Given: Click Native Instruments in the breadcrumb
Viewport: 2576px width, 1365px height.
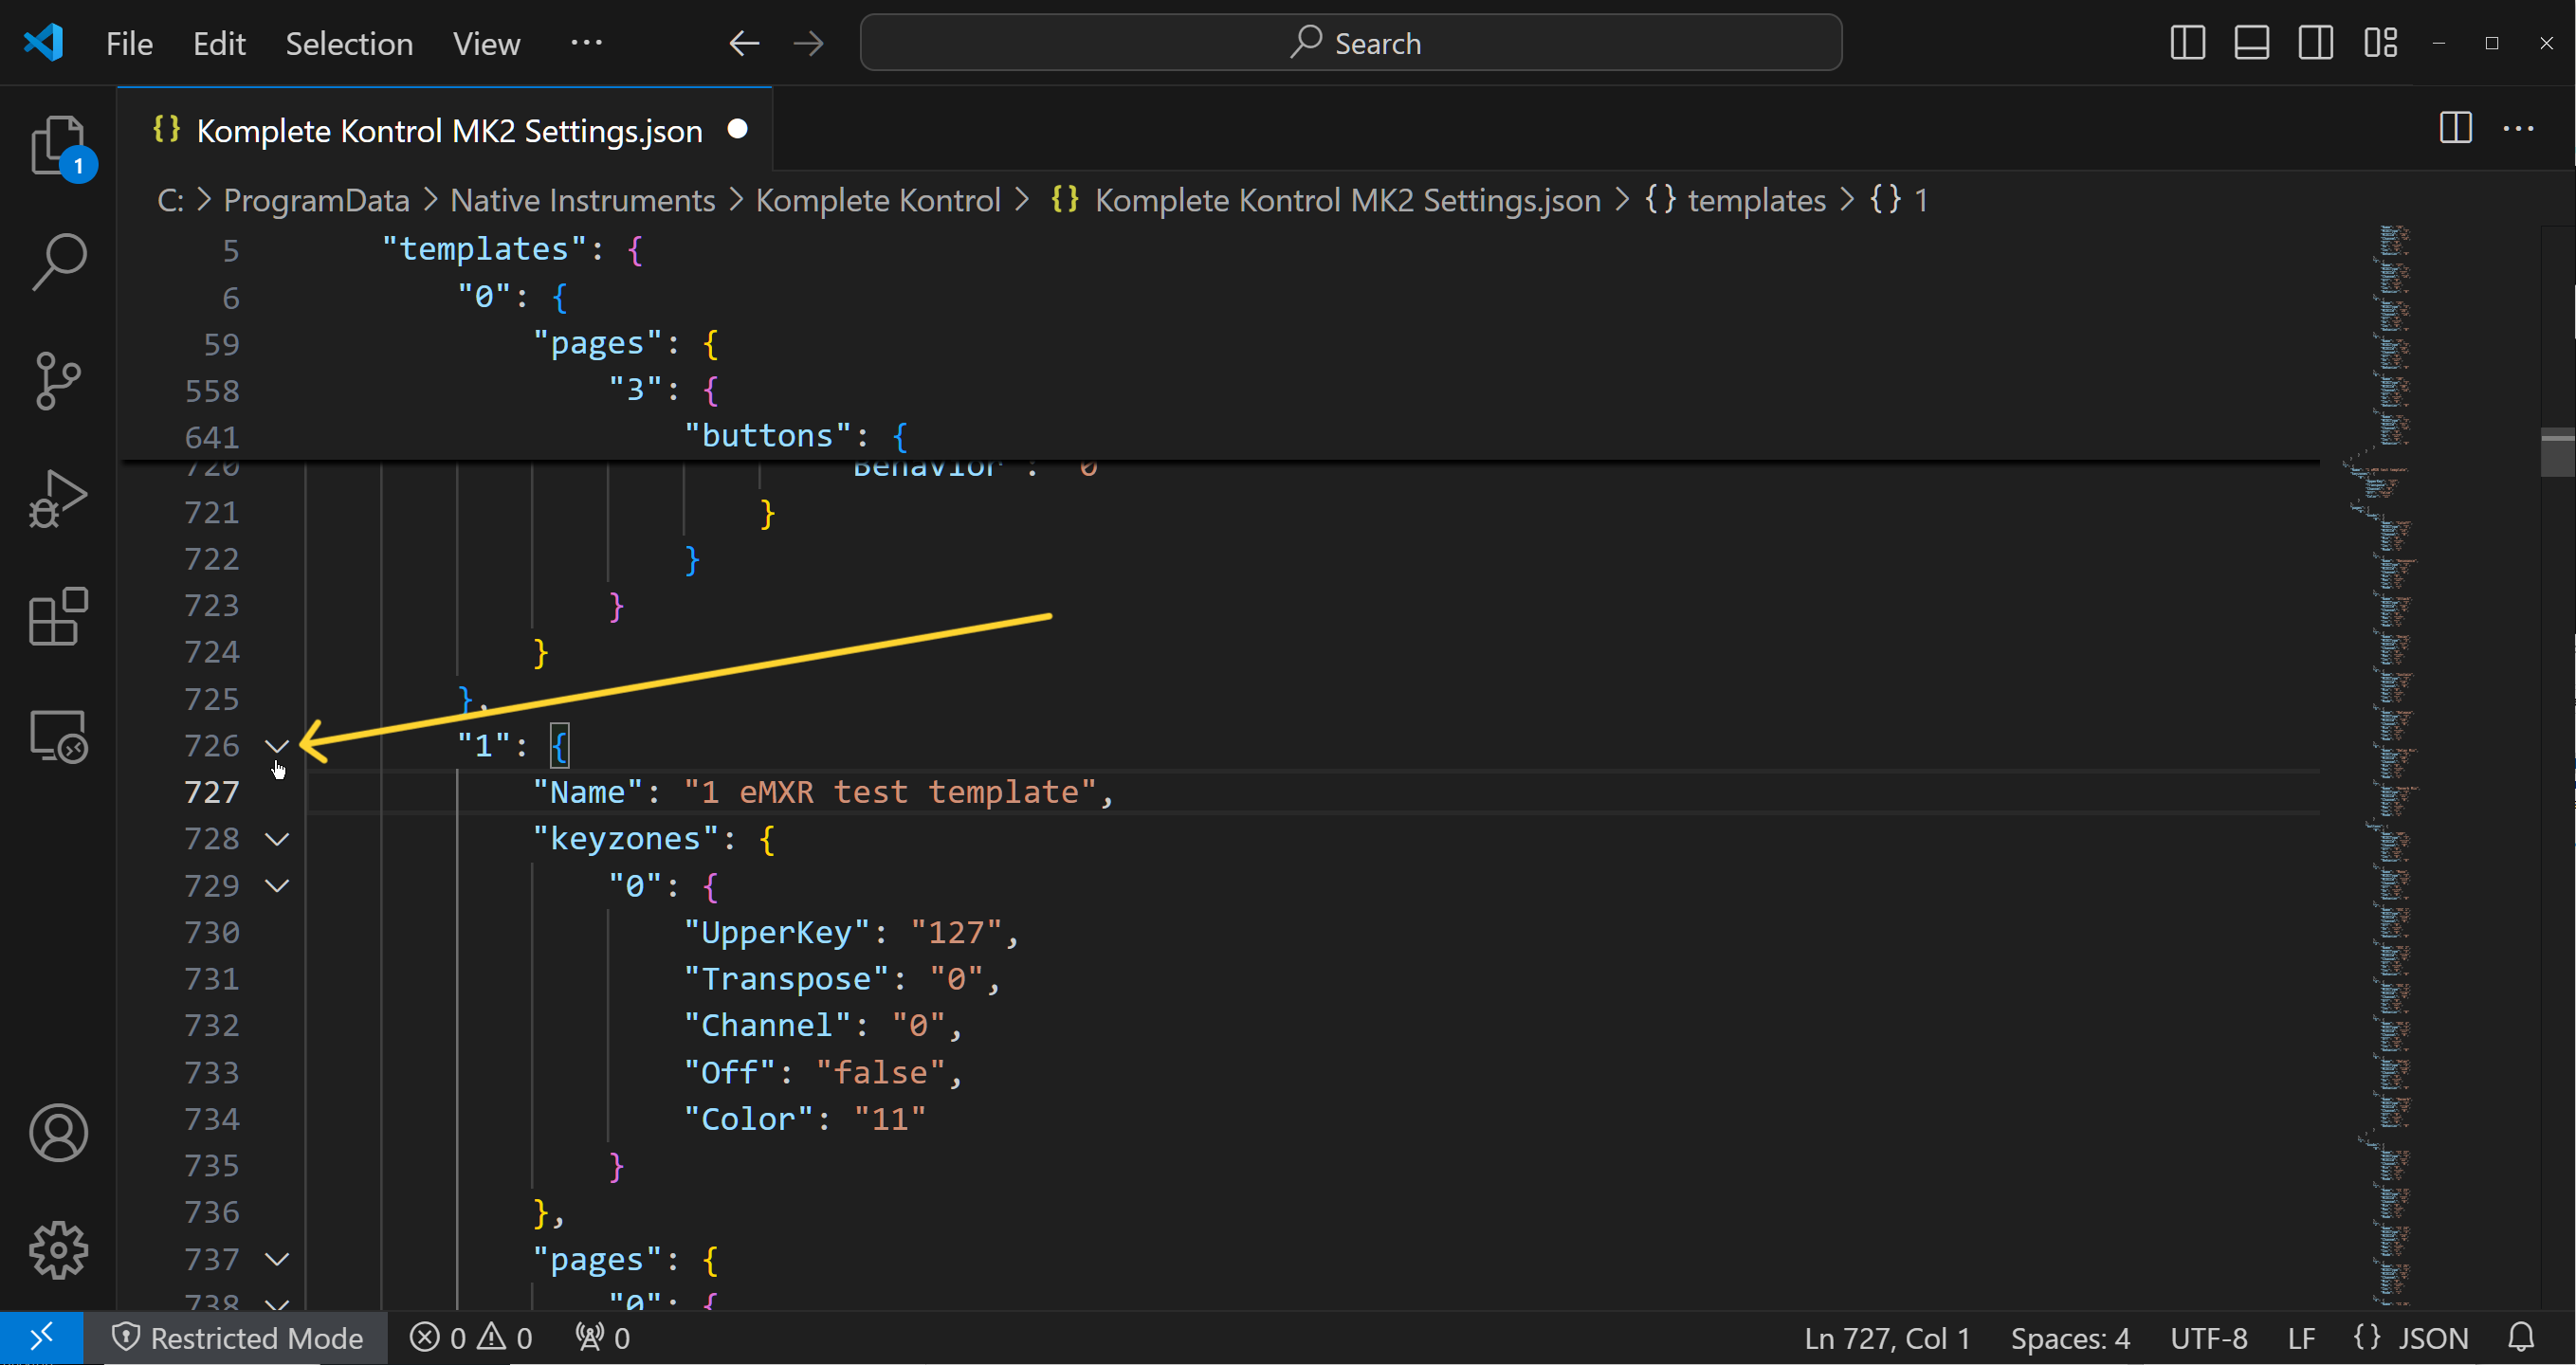Looking at the screenshot, I should 582,200.
